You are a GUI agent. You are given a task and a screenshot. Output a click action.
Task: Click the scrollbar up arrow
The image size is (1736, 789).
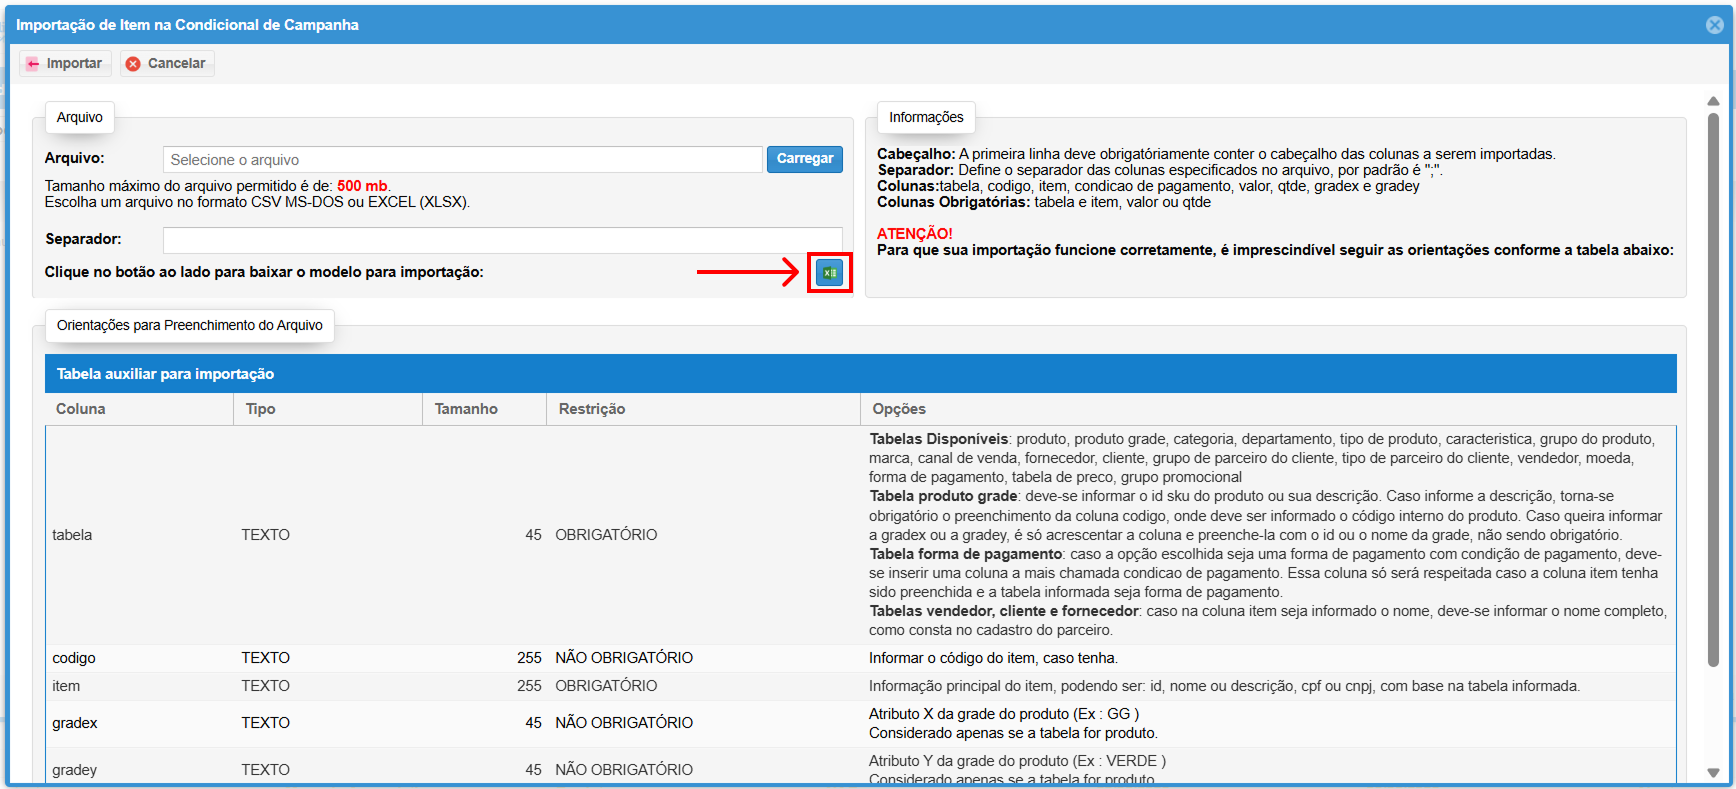pos(1713,101)
